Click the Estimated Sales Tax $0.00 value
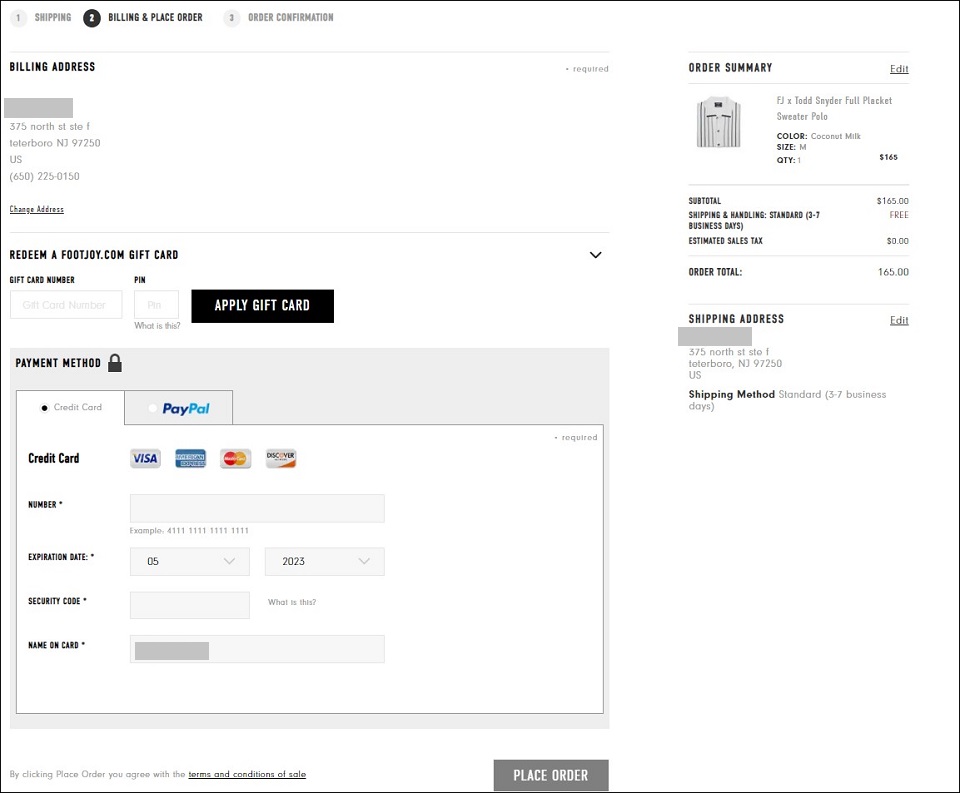 898,241
